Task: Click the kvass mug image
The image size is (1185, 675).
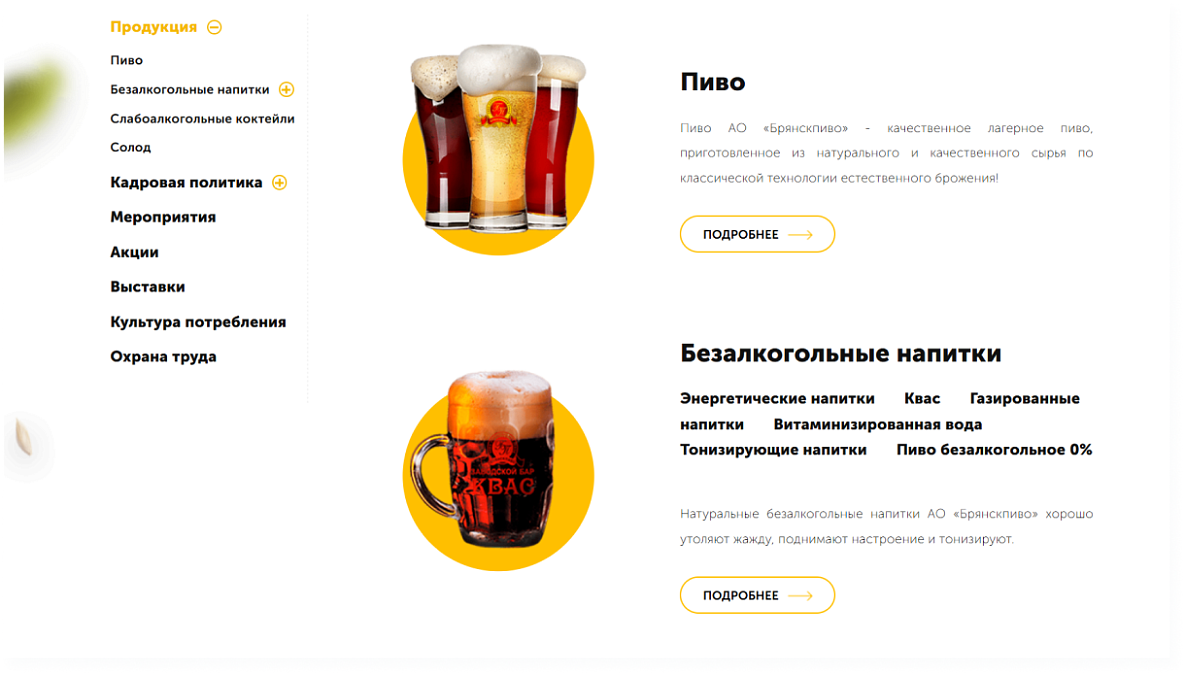Action: pyautogui.click(x=498, y=469)
